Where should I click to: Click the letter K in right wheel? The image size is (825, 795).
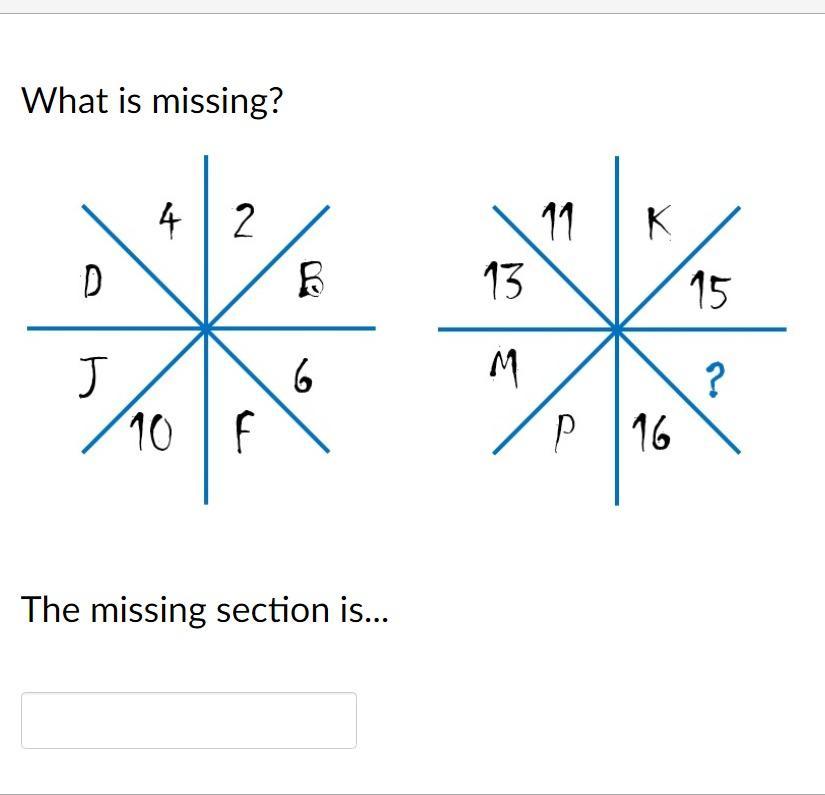pos(657,223)
